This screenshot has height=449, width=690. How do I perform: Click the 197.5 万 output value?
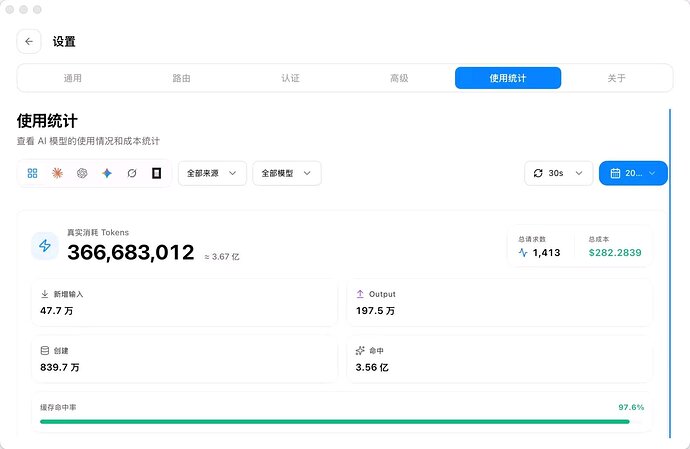pyautogui.click(x=375, y=311)
